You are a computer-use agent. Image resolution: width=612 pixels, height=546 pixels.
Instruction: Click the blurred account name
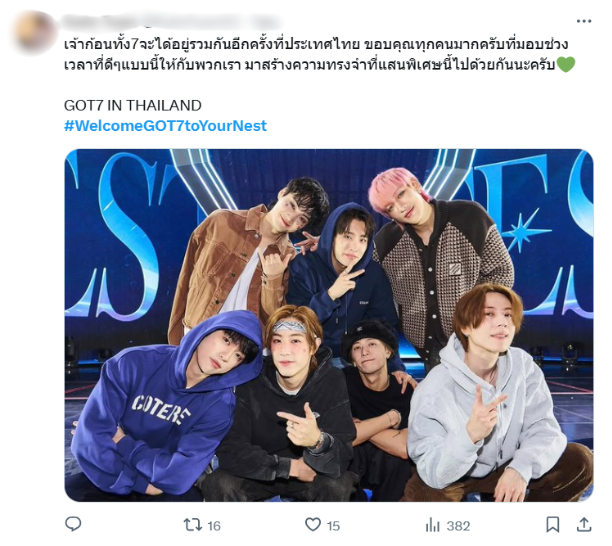[172, 22]
